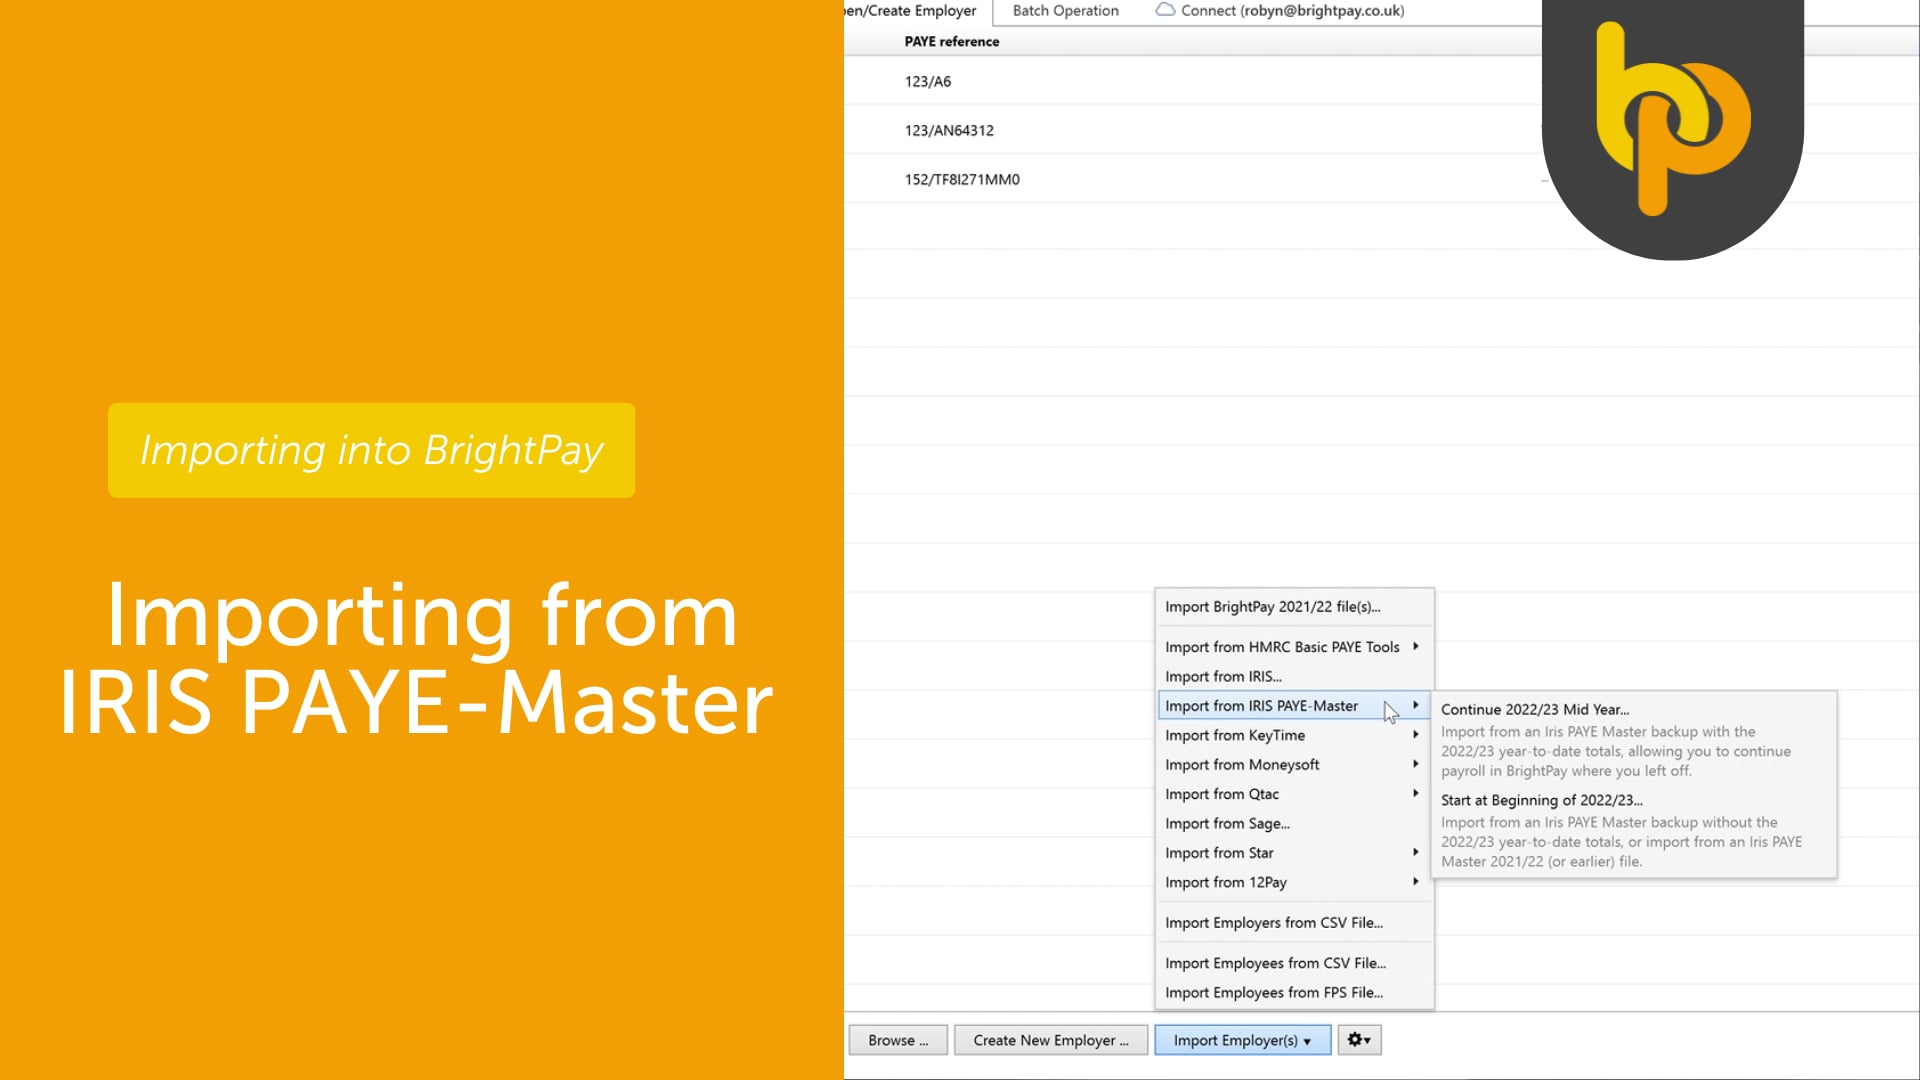
Task: Choose Continue 2022/23 Mid Year option
Action: point(1536,709)
